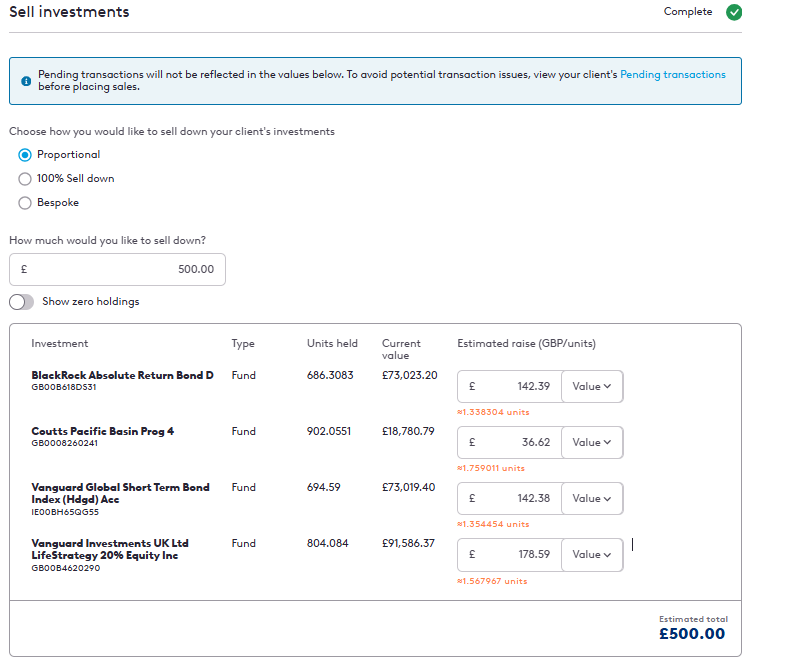Open Value dropdown for Vanguard Global Short Term Bond
The width and height of the screenshot is (812, 669).
pos(592,499)
